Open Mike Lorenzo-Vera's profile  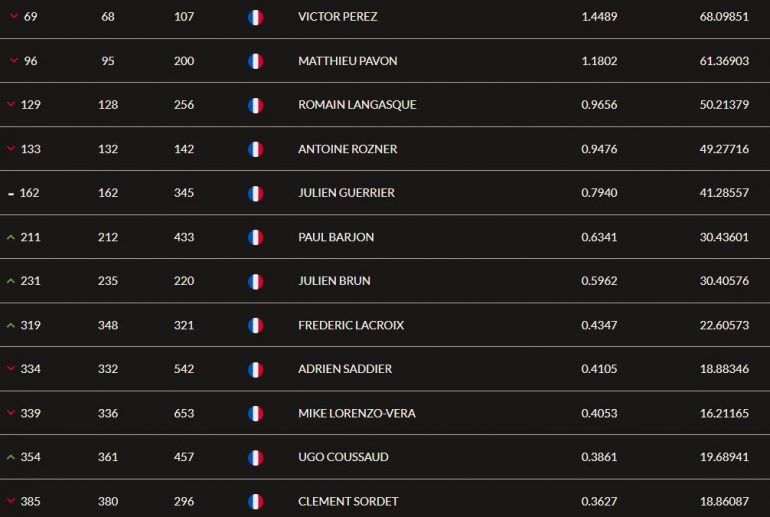[x=357, y=413]
